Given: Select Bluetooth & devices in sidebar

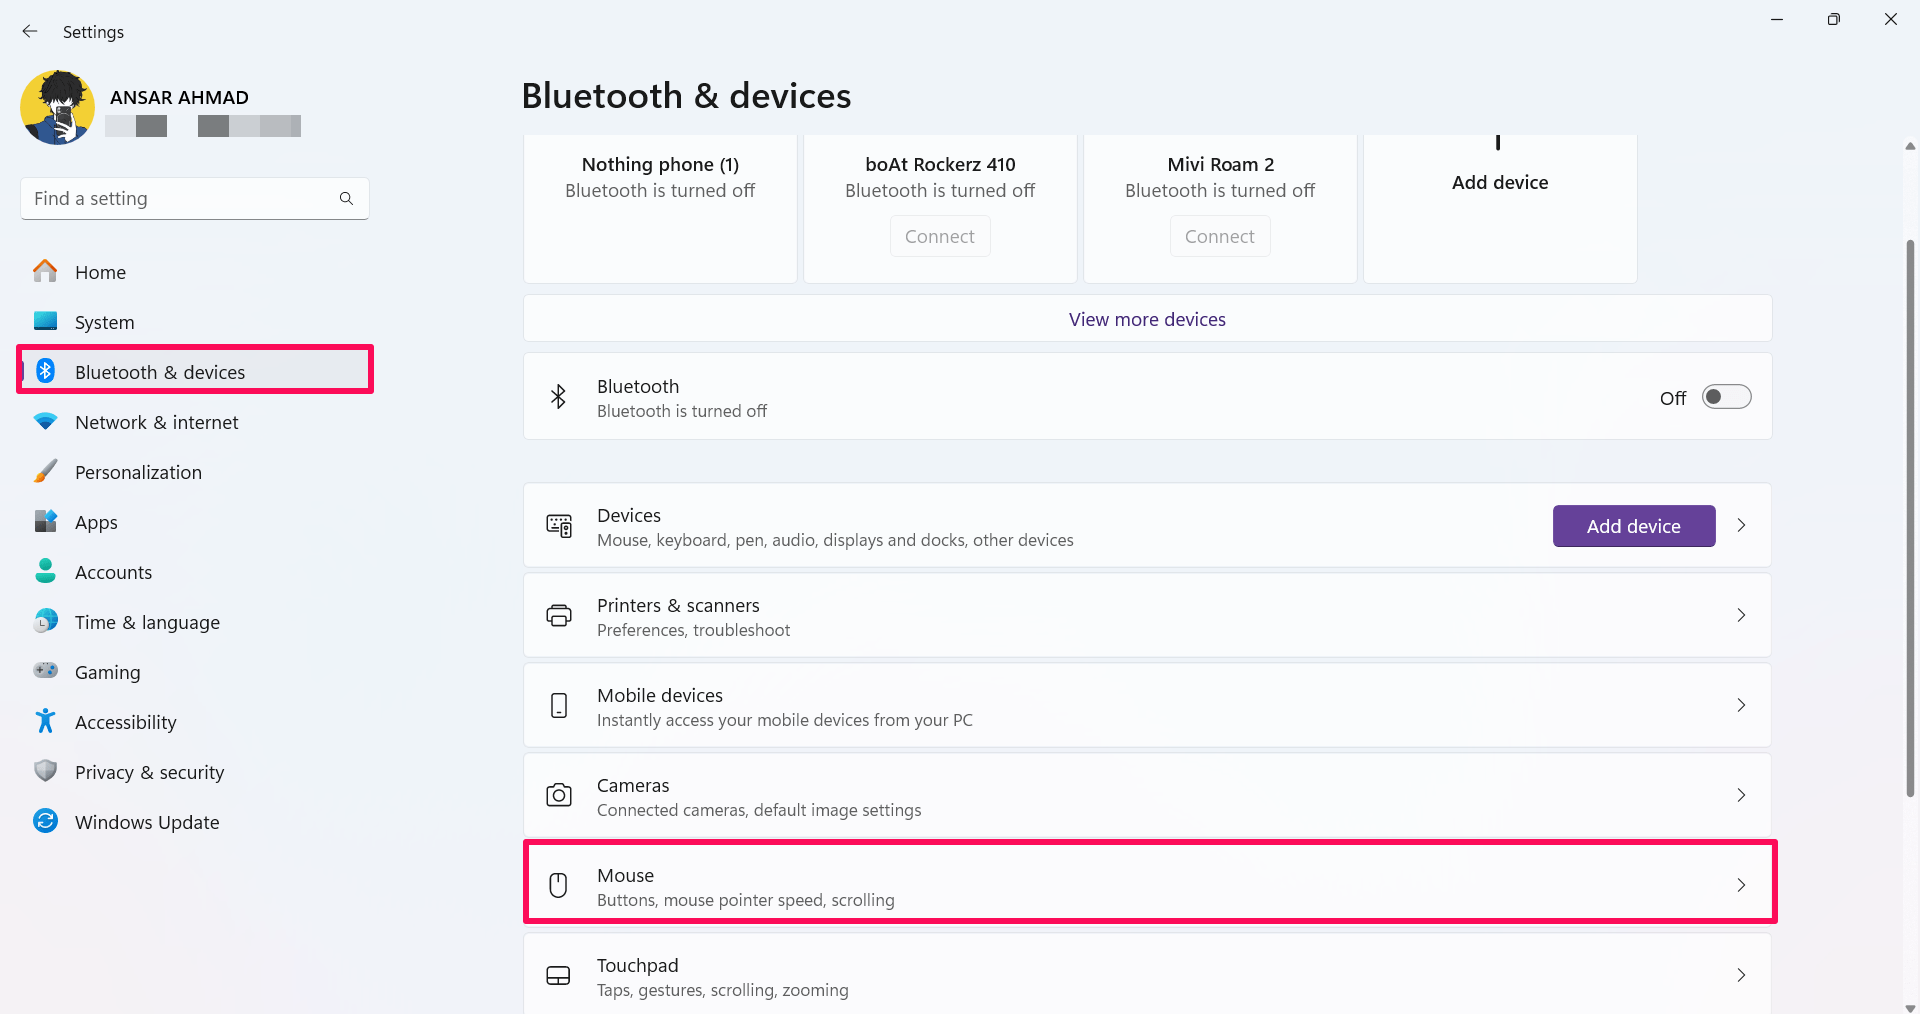Looking at the screenshot, I should [x=195, y=371].
